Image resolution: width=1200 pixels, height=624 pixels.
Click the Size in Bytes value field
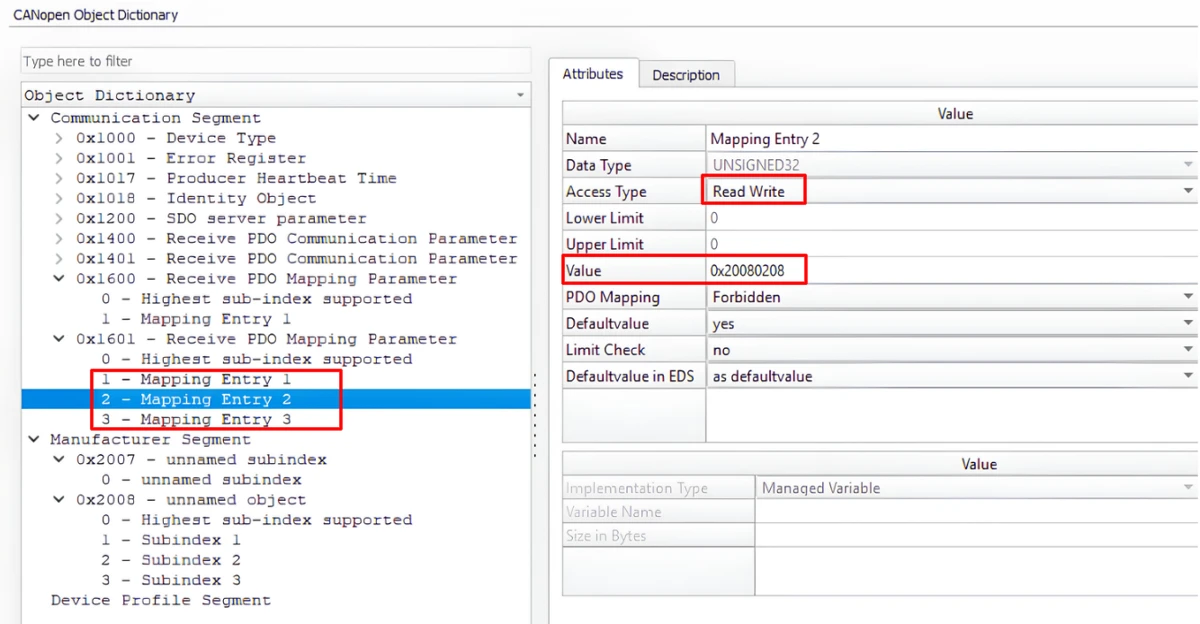coord(976,536)
